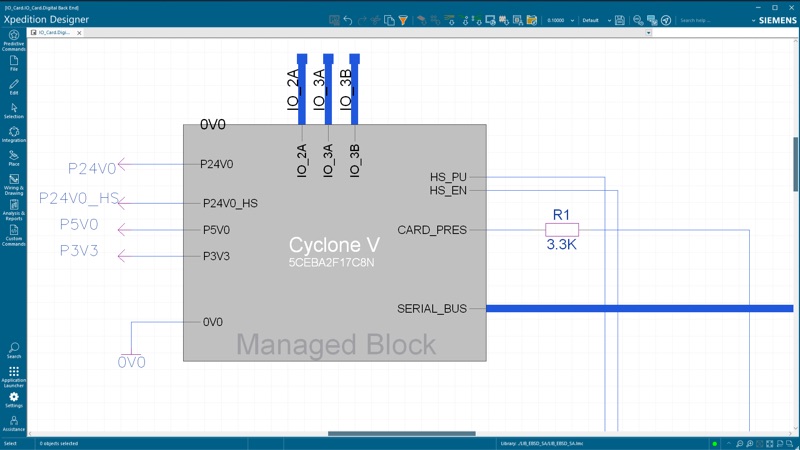Screen dimensions: 800x450
Task: Open Analysis & Reports panel
Action: 14,210
